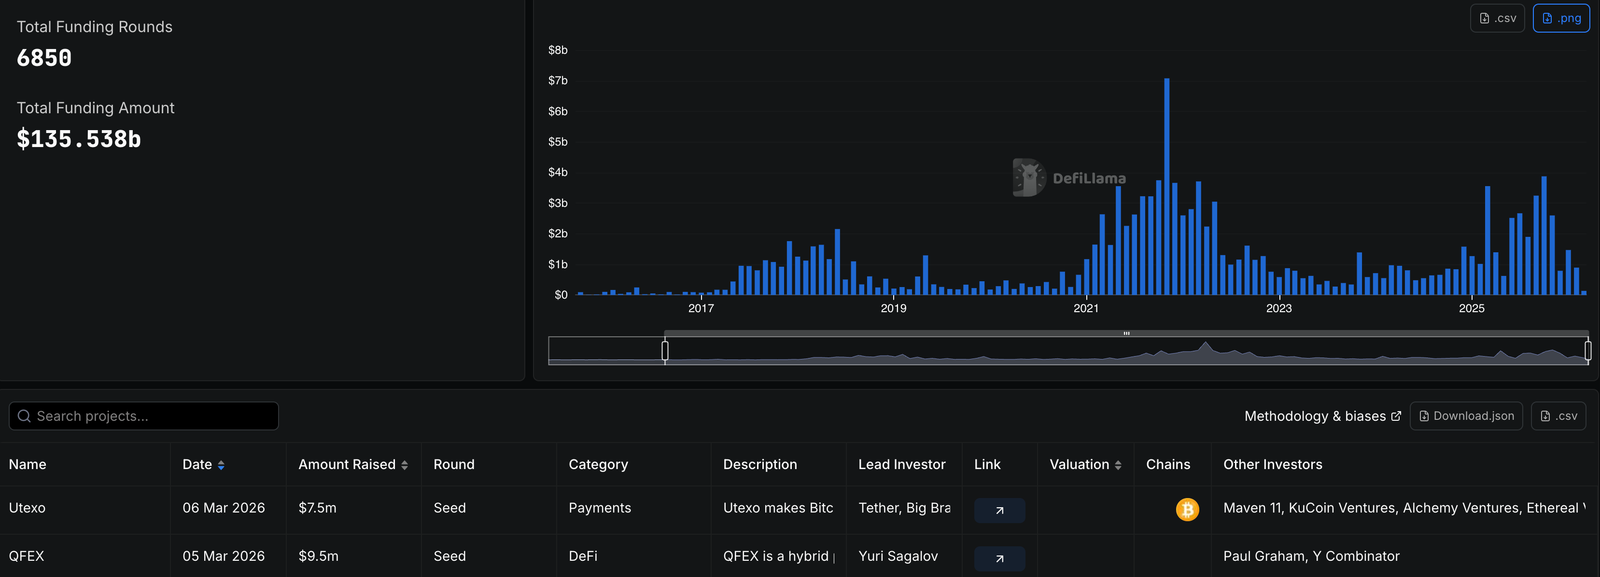The height and width of the screenshot is (577, 1600).
Task: Export table using .csv beside Download.json
Action: (1558, 416)
